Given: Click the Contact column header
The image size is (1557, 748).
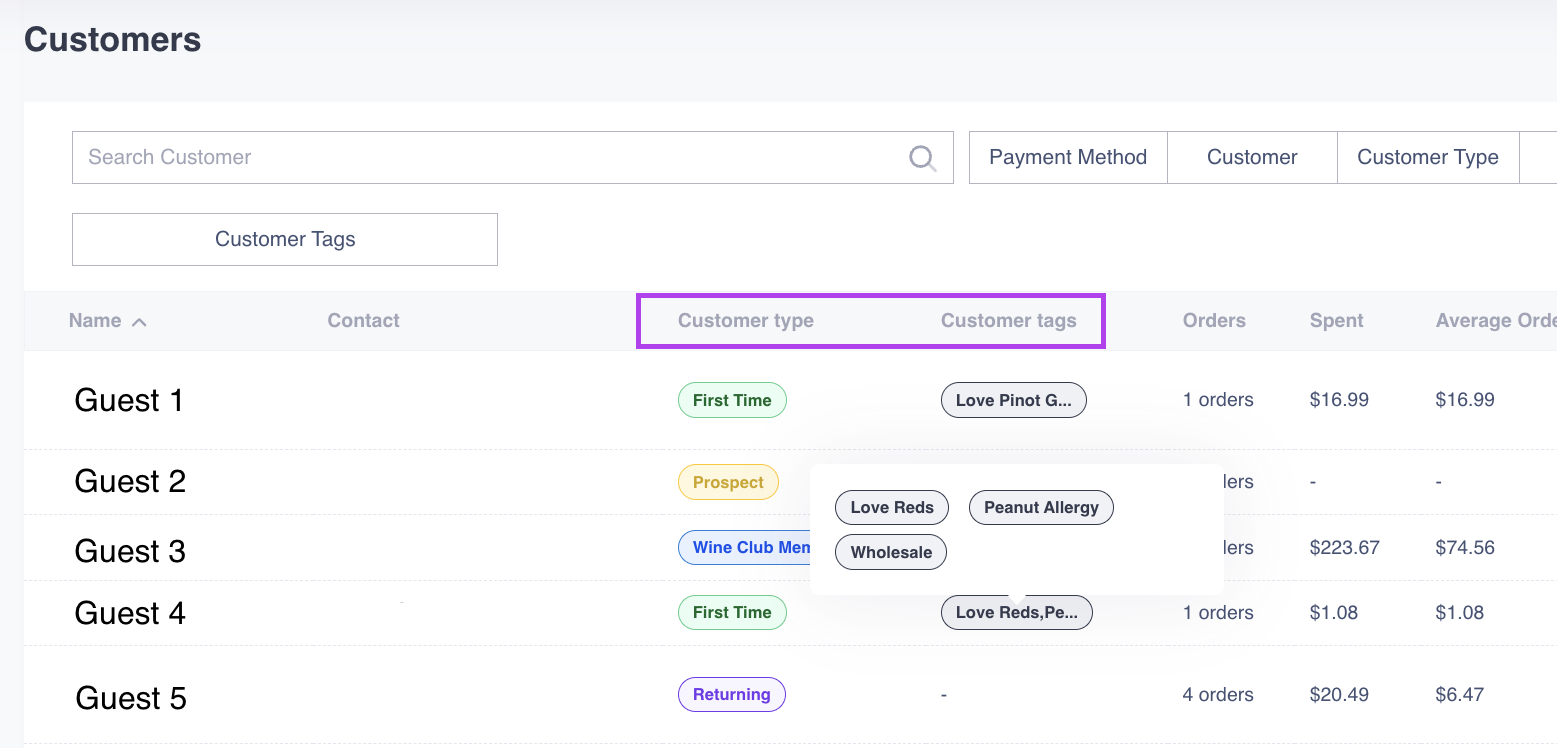Looking at the screenshot, I should pyautogui.click(x=363, y=321).
